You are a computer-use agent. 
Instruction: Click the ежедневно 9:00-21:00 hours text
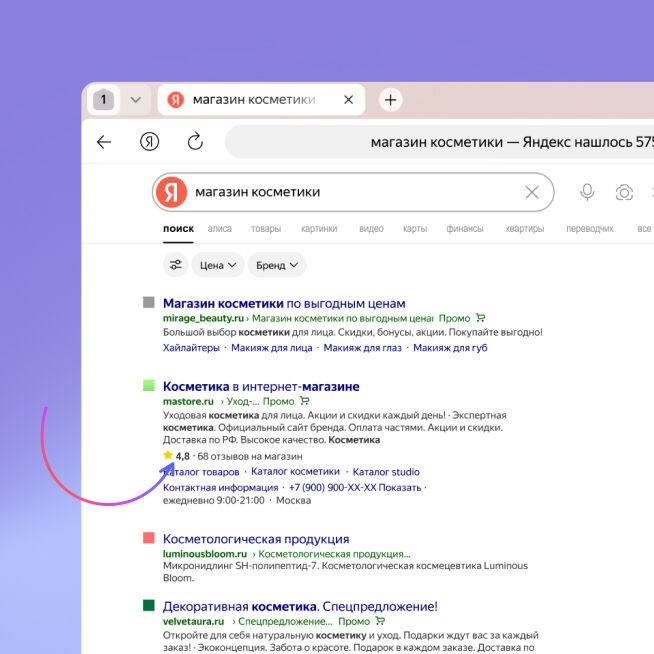tap(214, 501)
